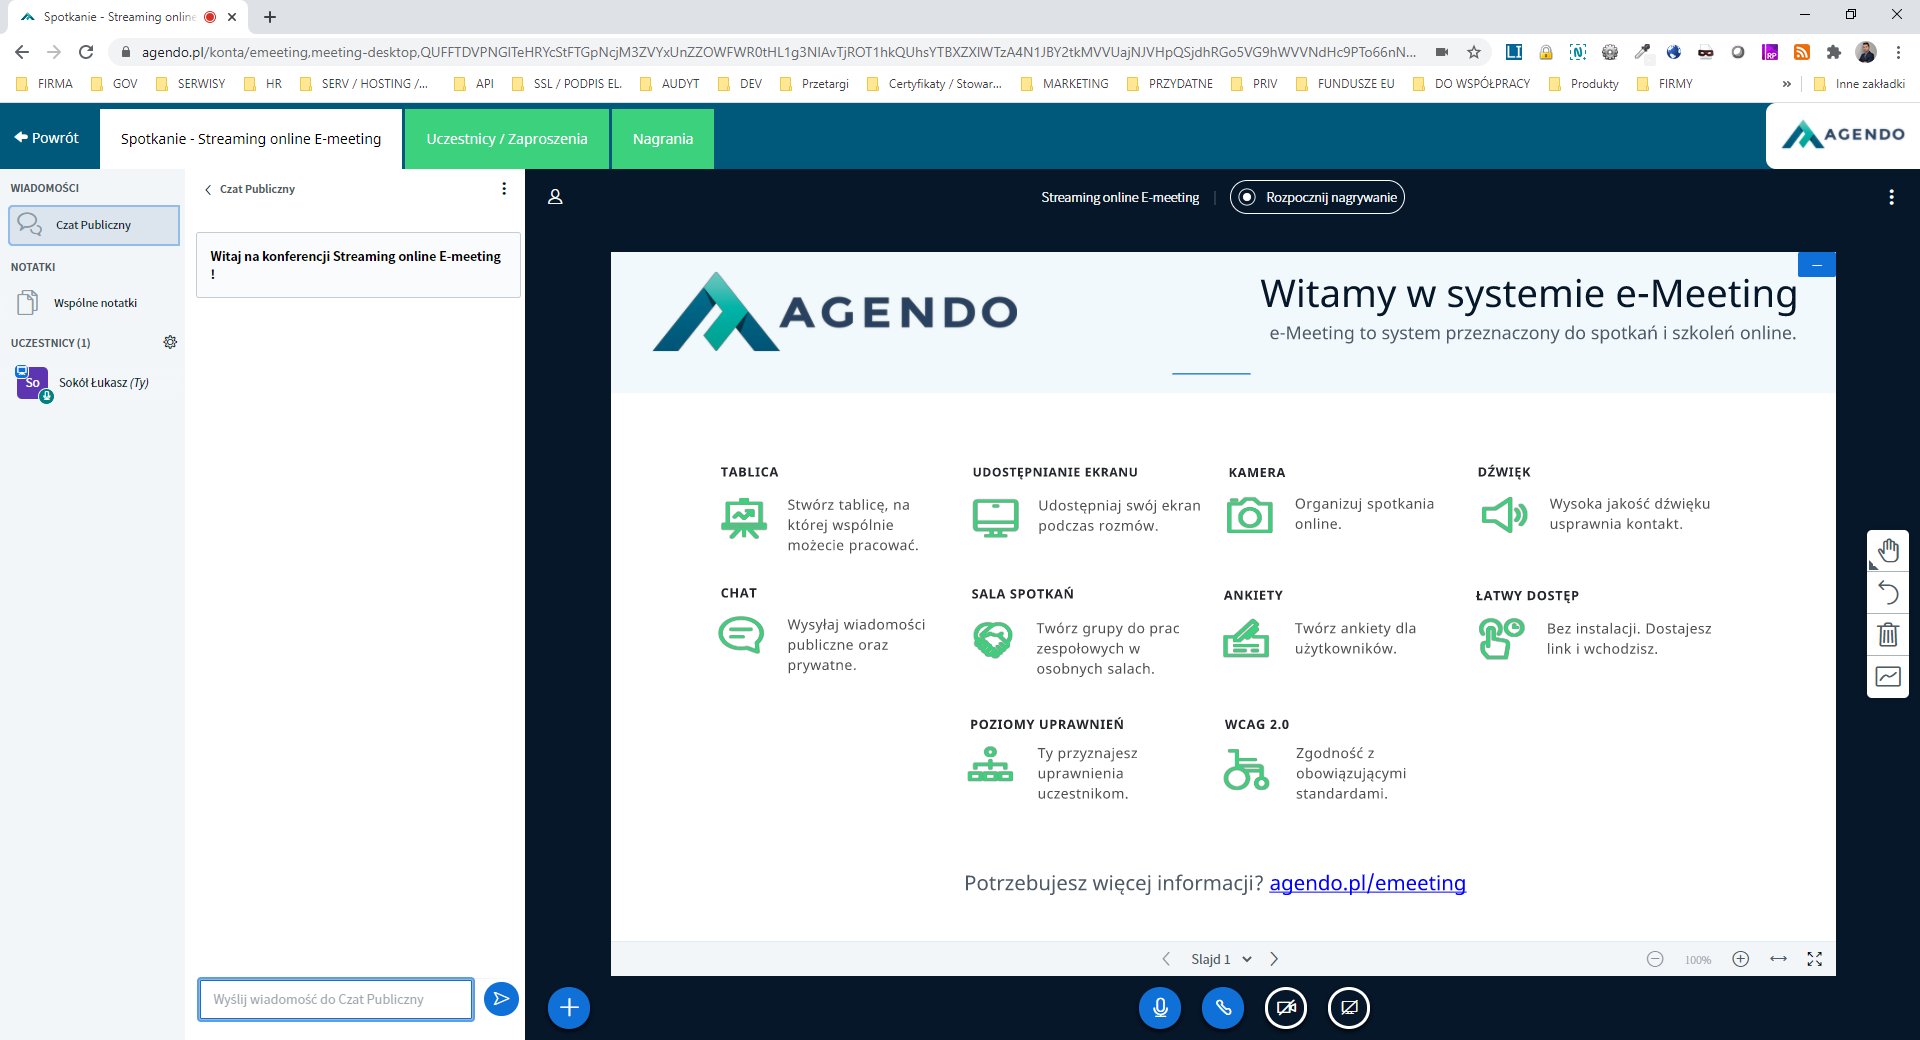Open the agendo.pl/emeeting link
1920x1040 pixels.
pos(1367,883)
